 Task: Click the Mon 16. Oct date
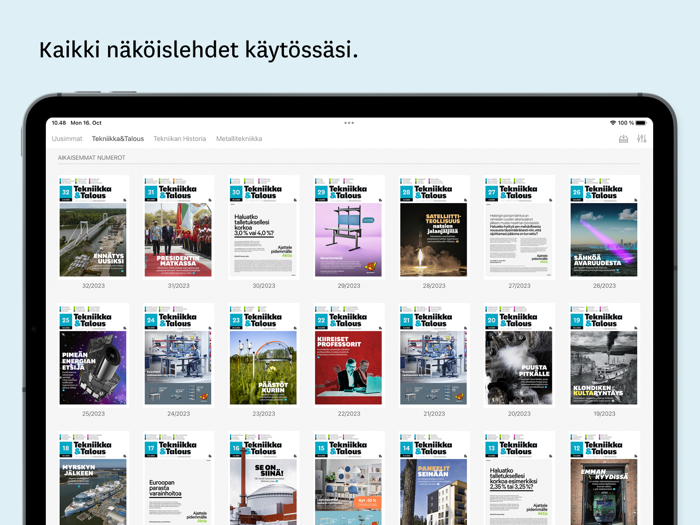[x=86, y=123]
